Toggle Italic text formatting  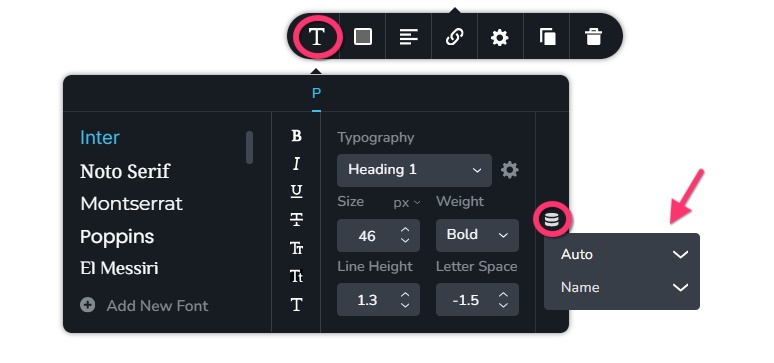(296, 163)
